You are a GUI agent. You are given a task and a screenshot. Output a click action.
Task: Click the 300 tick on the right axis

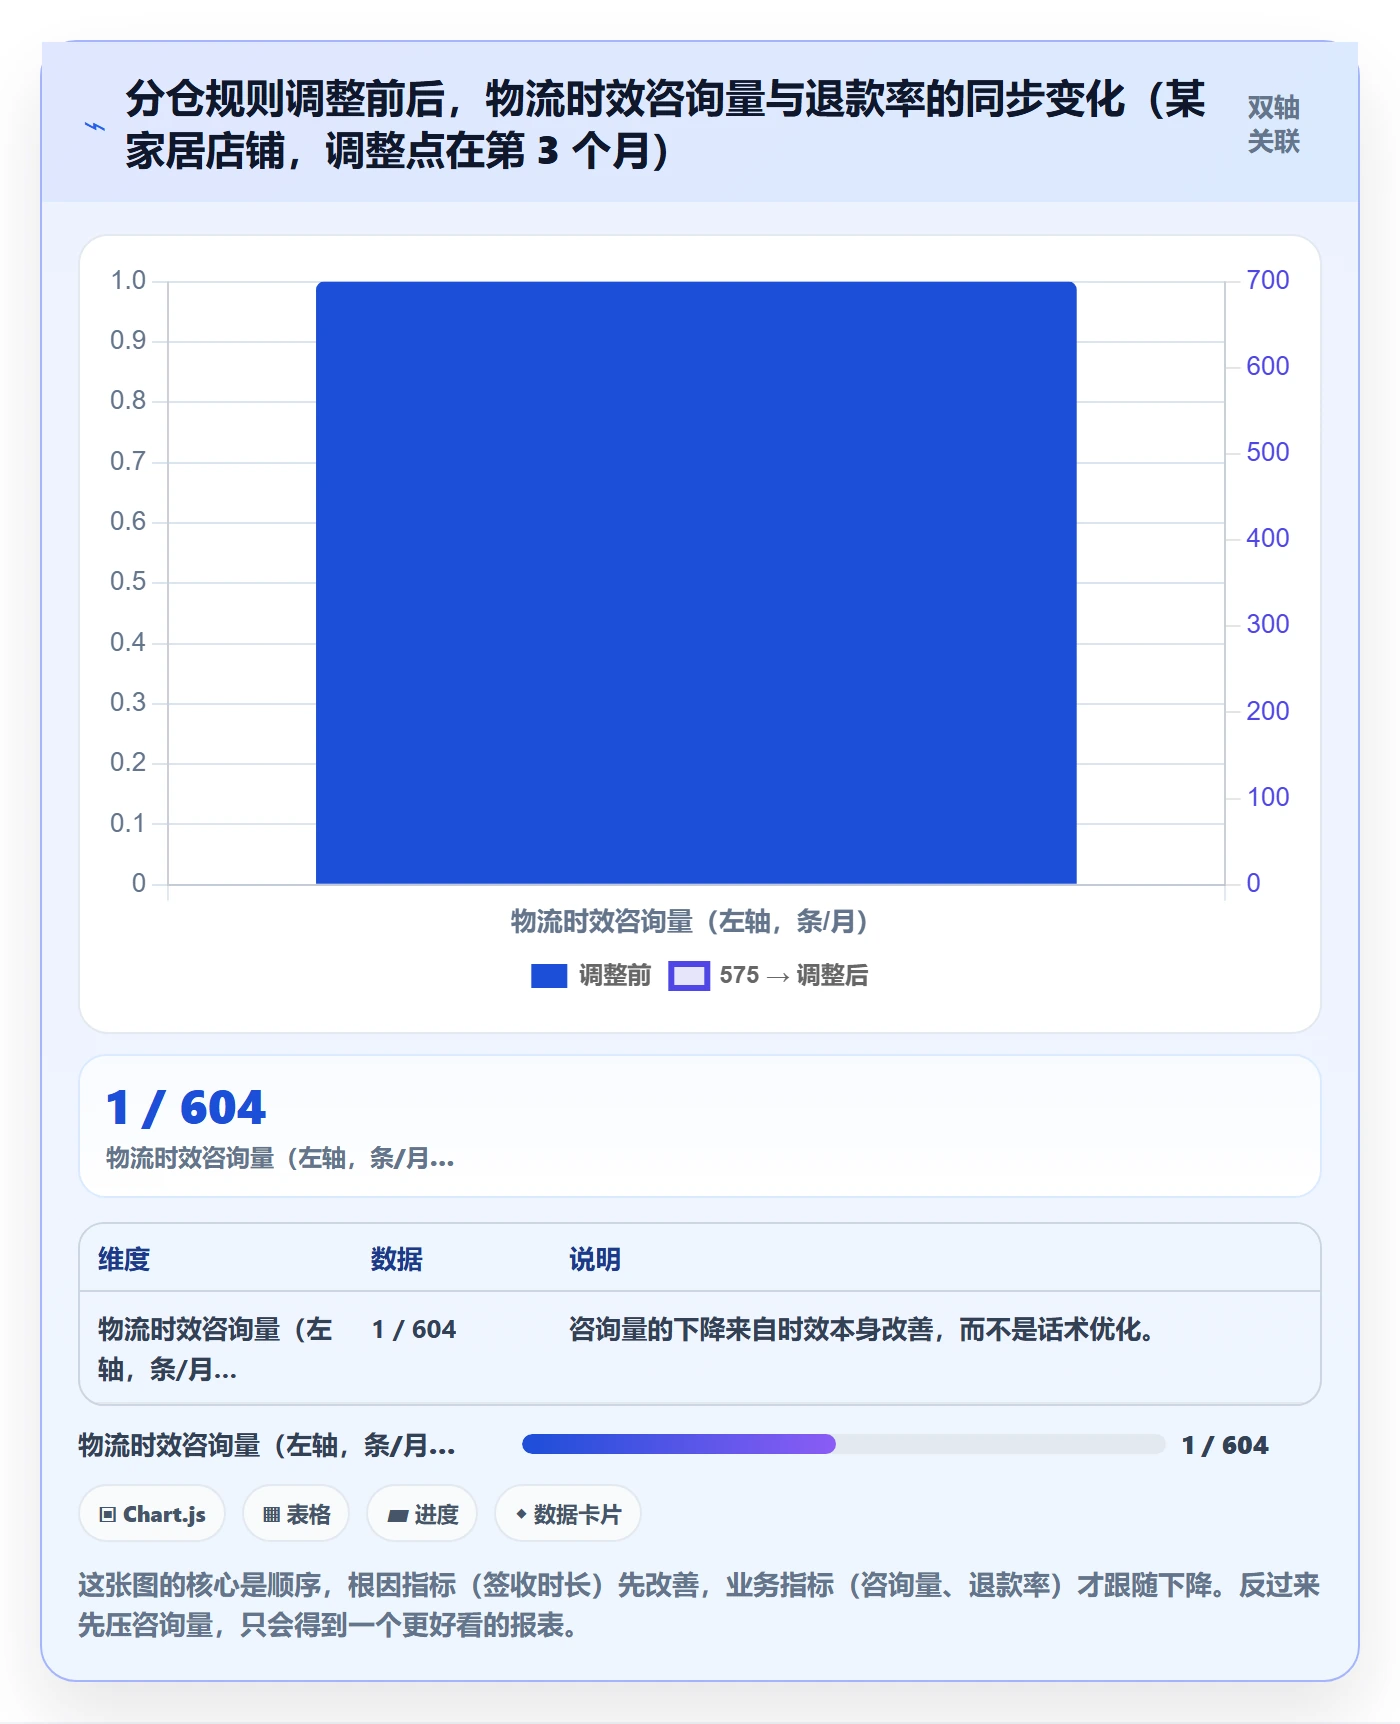click(x=1267, y=625)
